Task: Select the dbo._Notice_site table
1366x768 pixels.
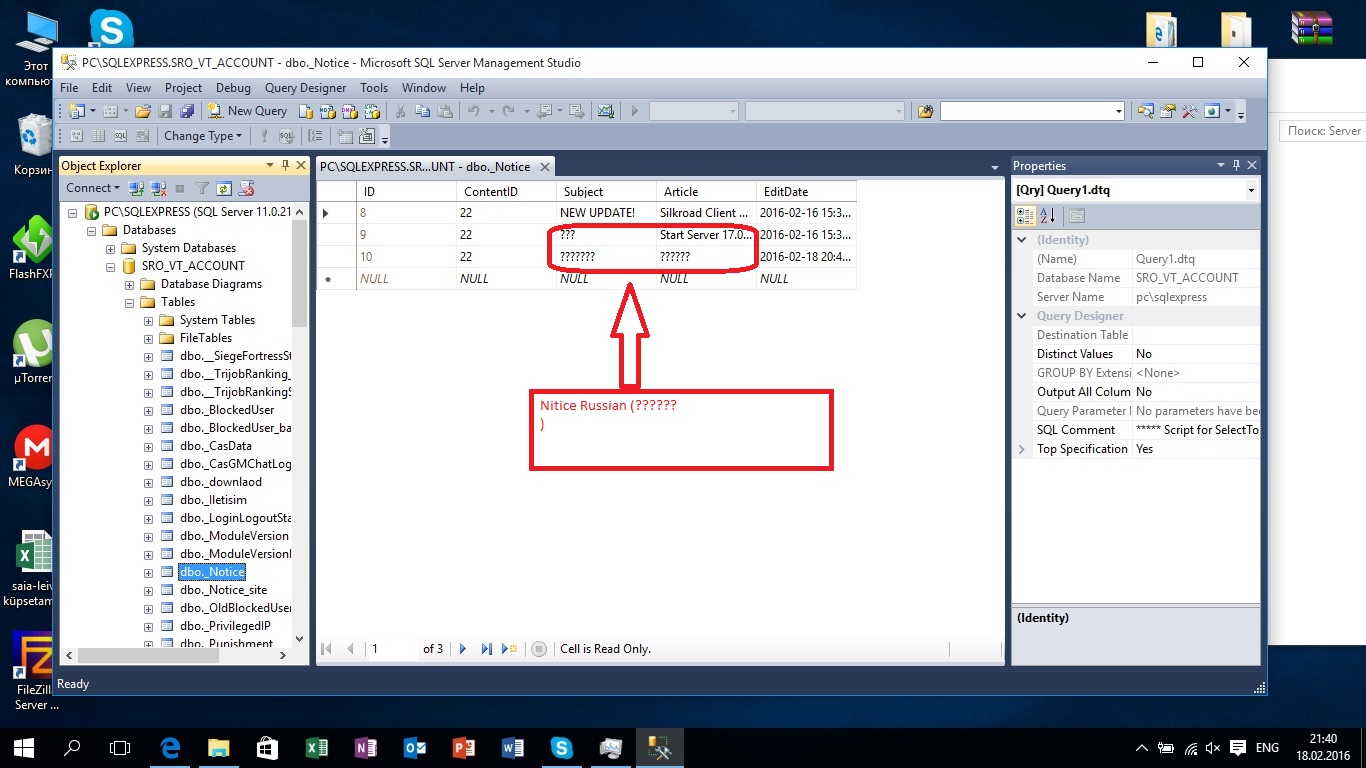Action: point(223,590)
